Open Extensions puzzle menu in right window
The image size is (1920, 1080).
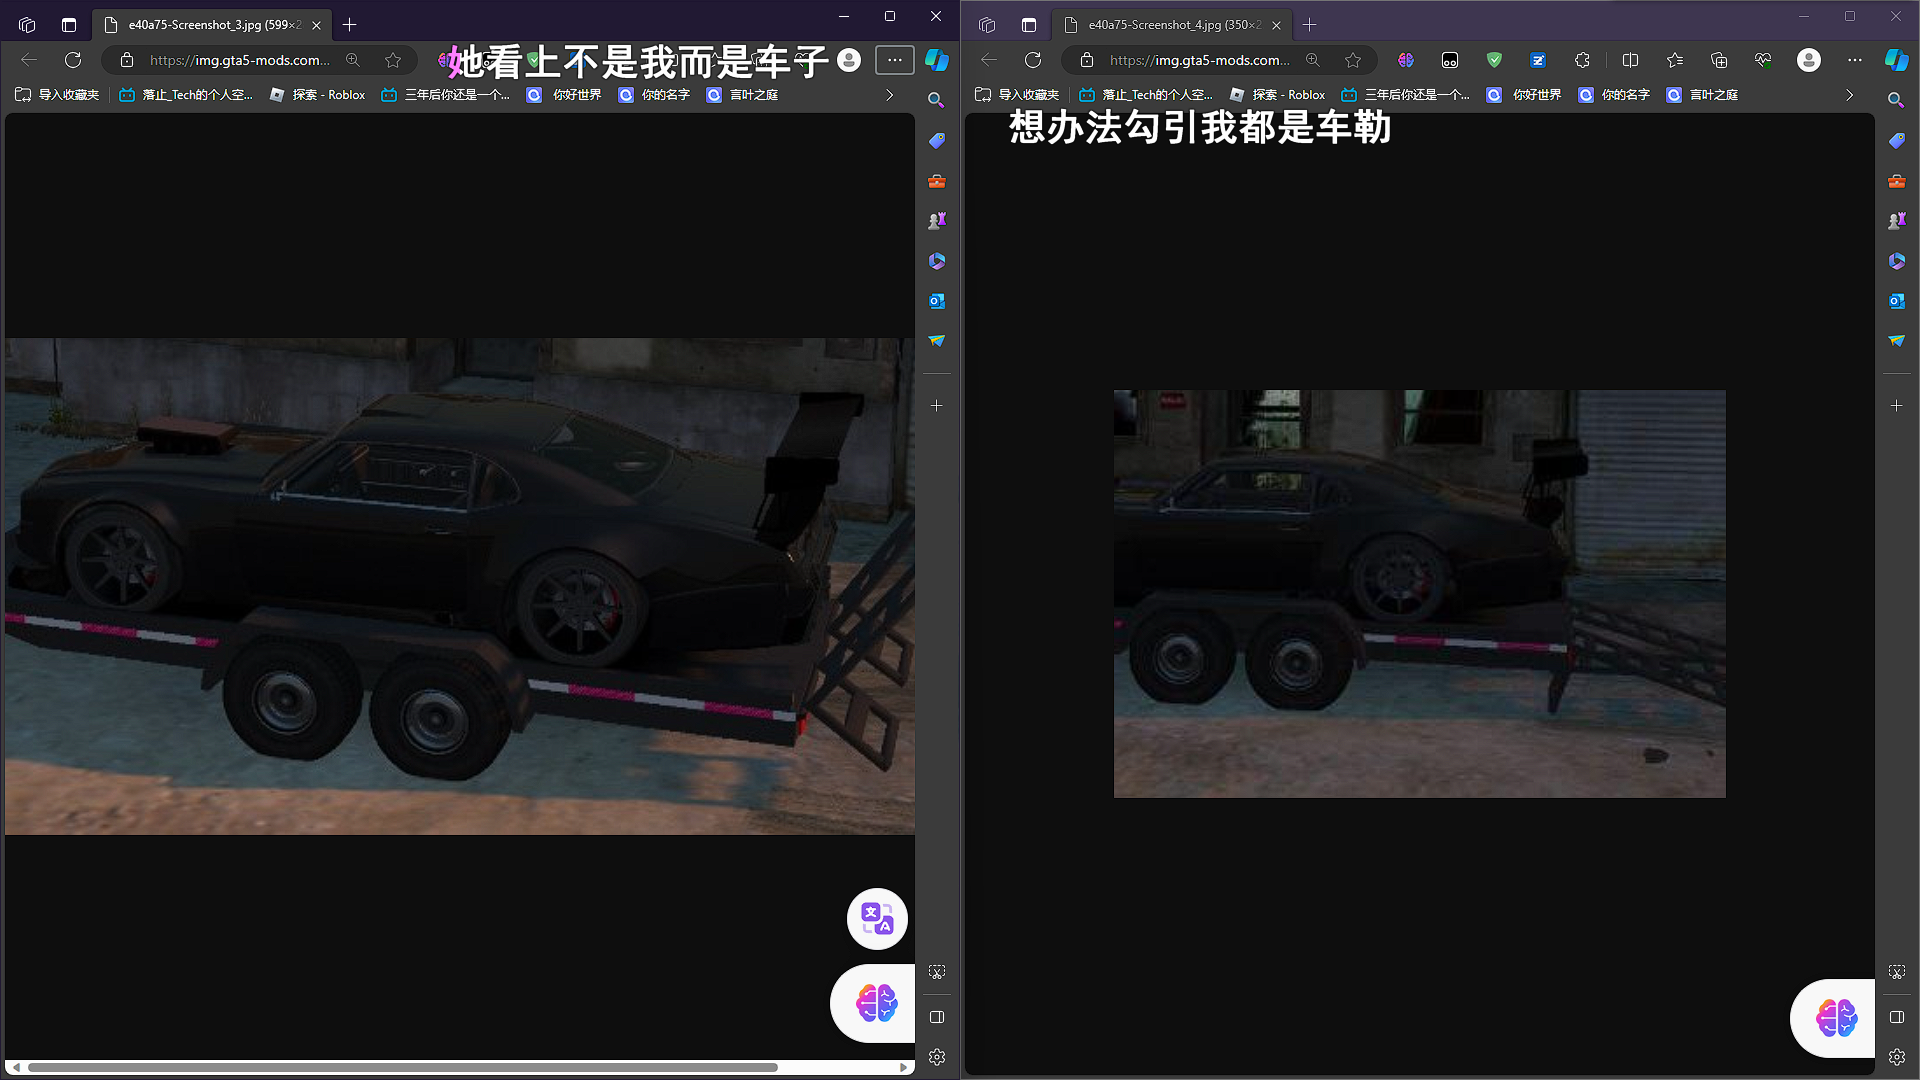(x=1582, y=60)
